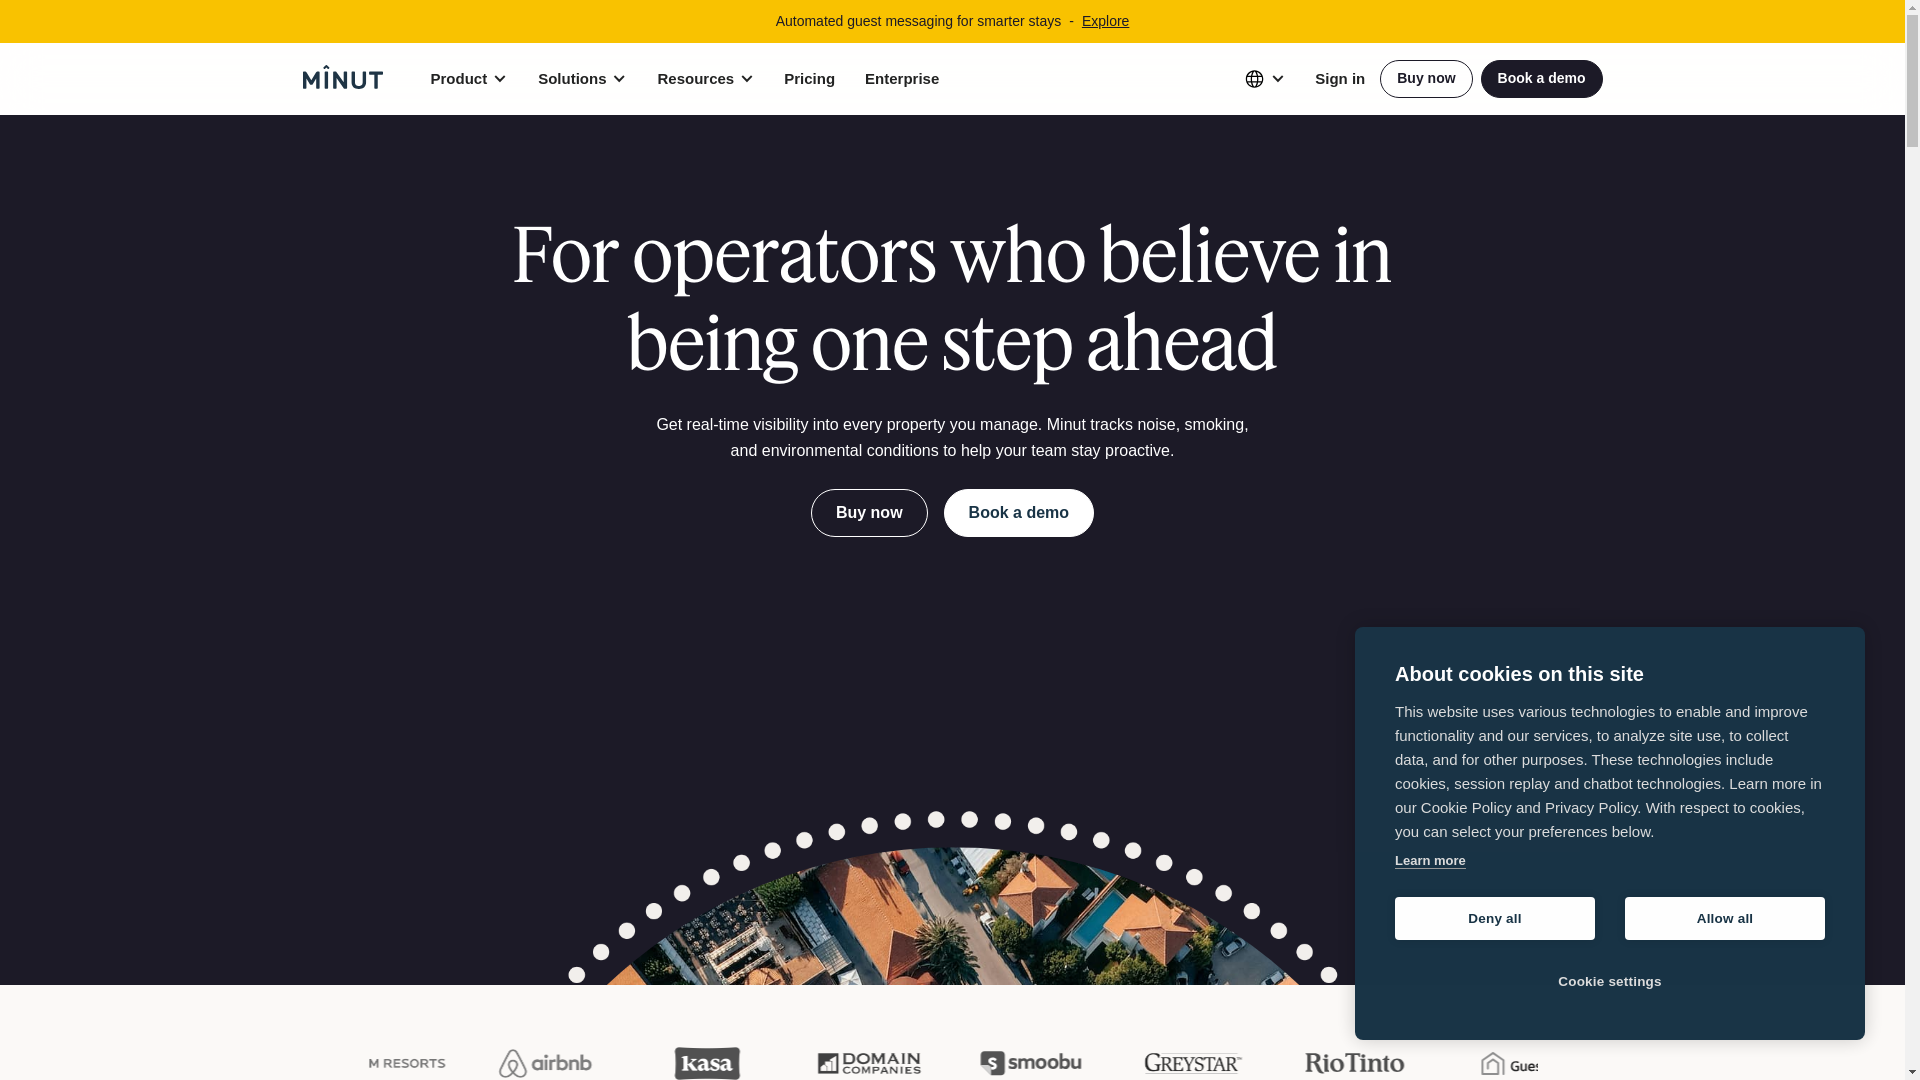Click Sign in
Image resolution: width=1920 pixels, height=1080 pixels.
(x=1340, y=79)
